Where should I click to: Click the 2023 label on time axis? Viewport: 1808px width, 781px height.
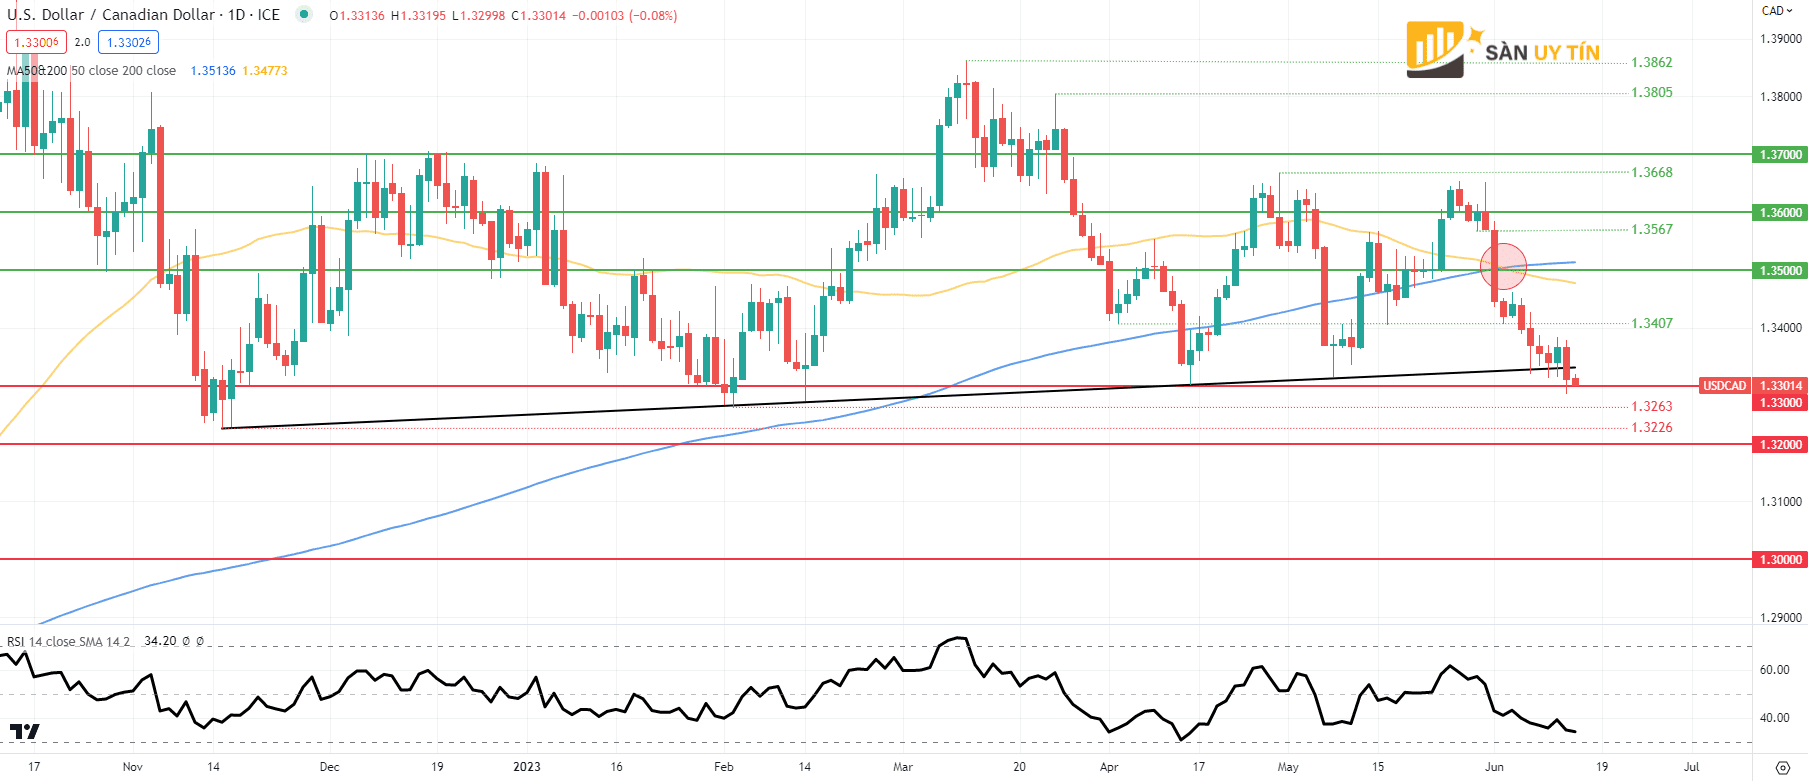(526, 767)
